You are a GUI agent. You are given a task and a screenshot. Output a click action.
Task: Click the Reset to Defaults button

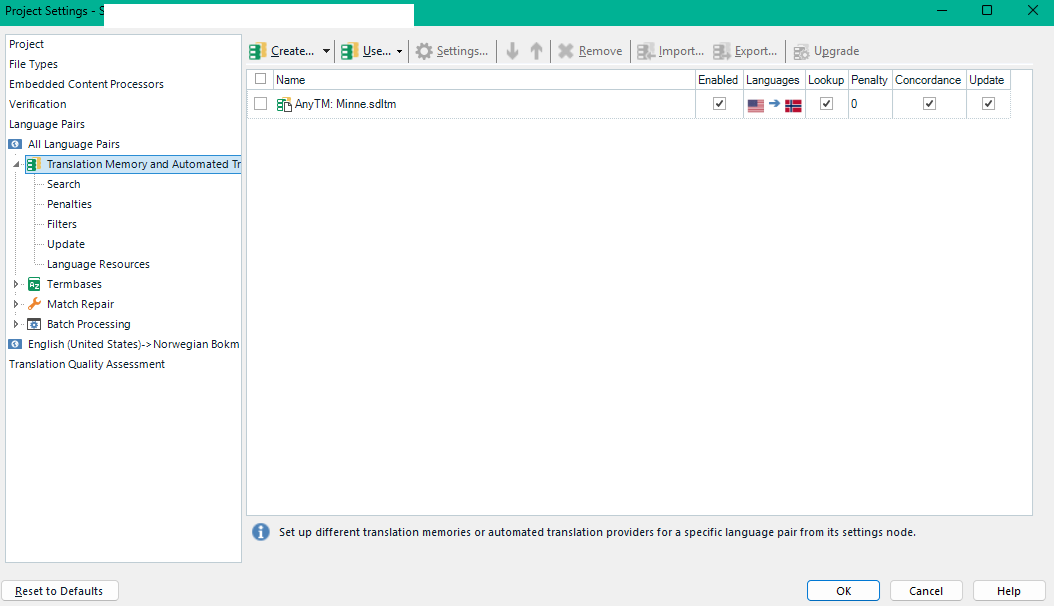tap(59, 590)
